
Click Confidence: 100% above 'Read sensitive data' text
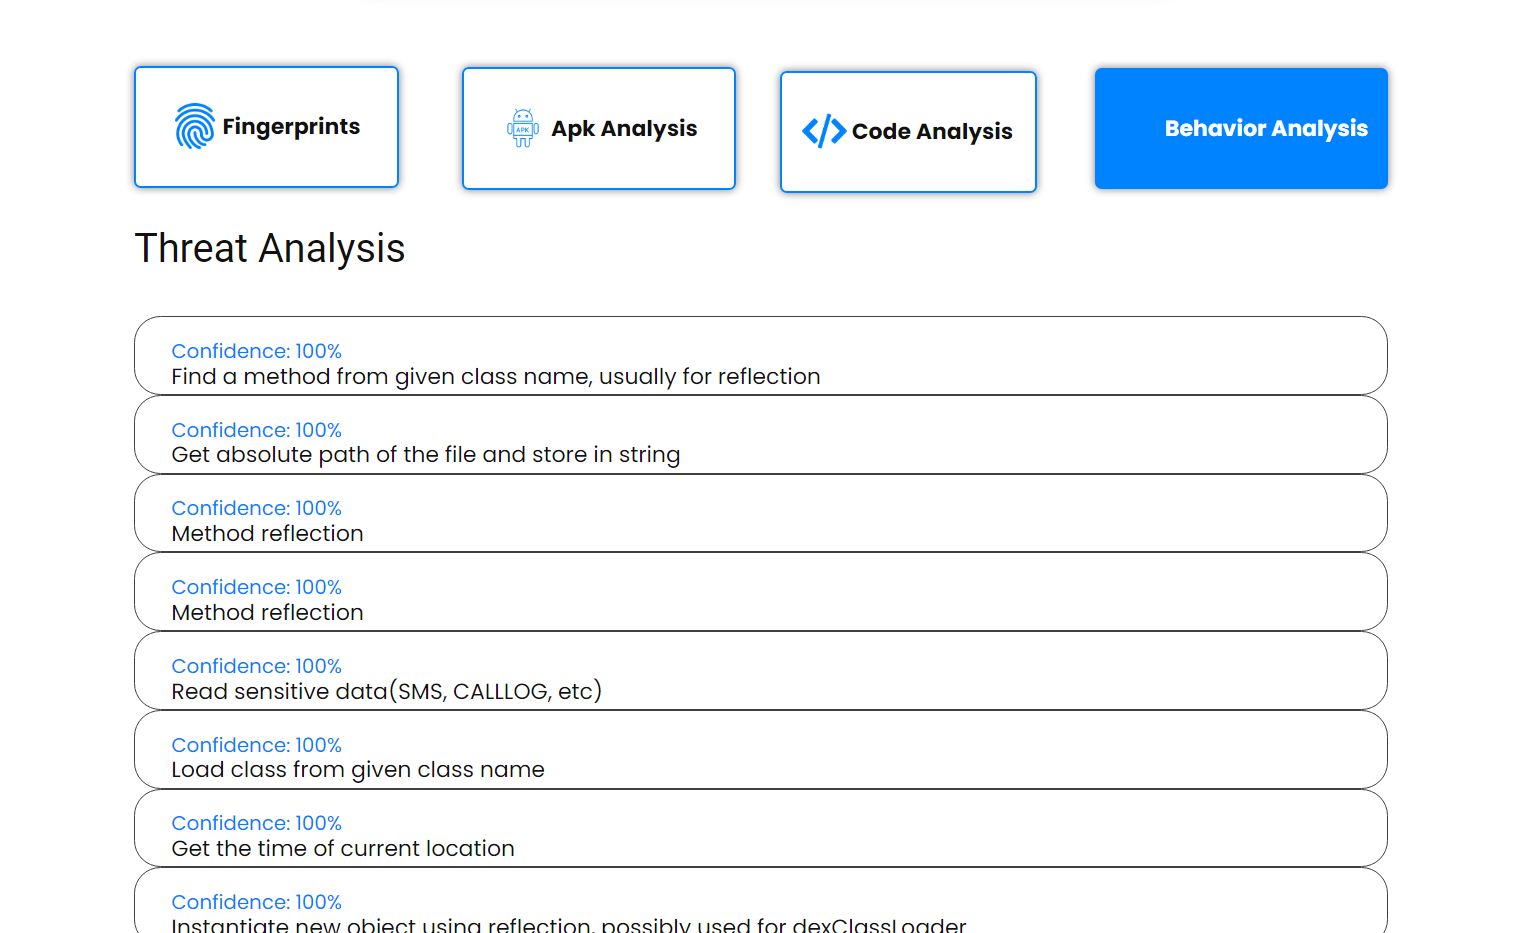click(257, 666)
